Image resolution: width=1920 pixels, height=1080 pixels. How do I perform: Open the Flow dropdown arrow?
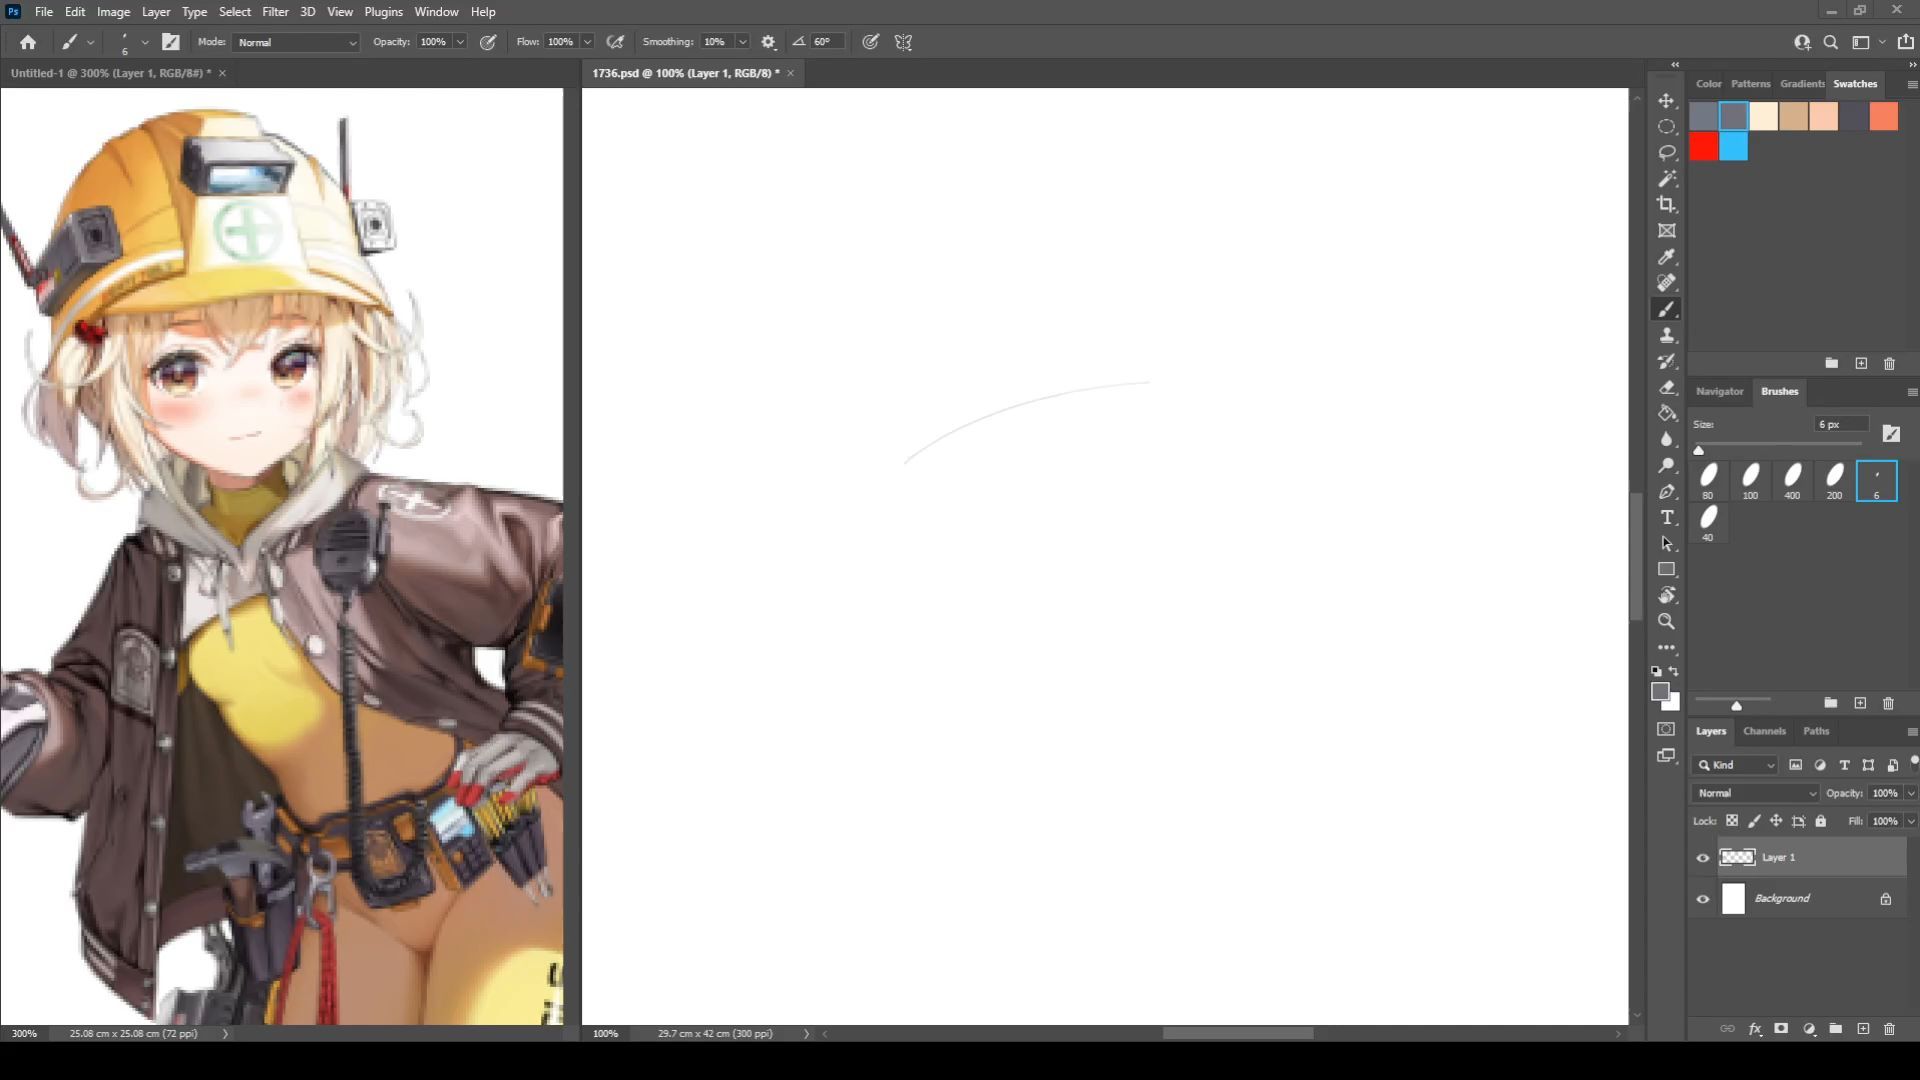pyautogui.click(x=588, y=42)
